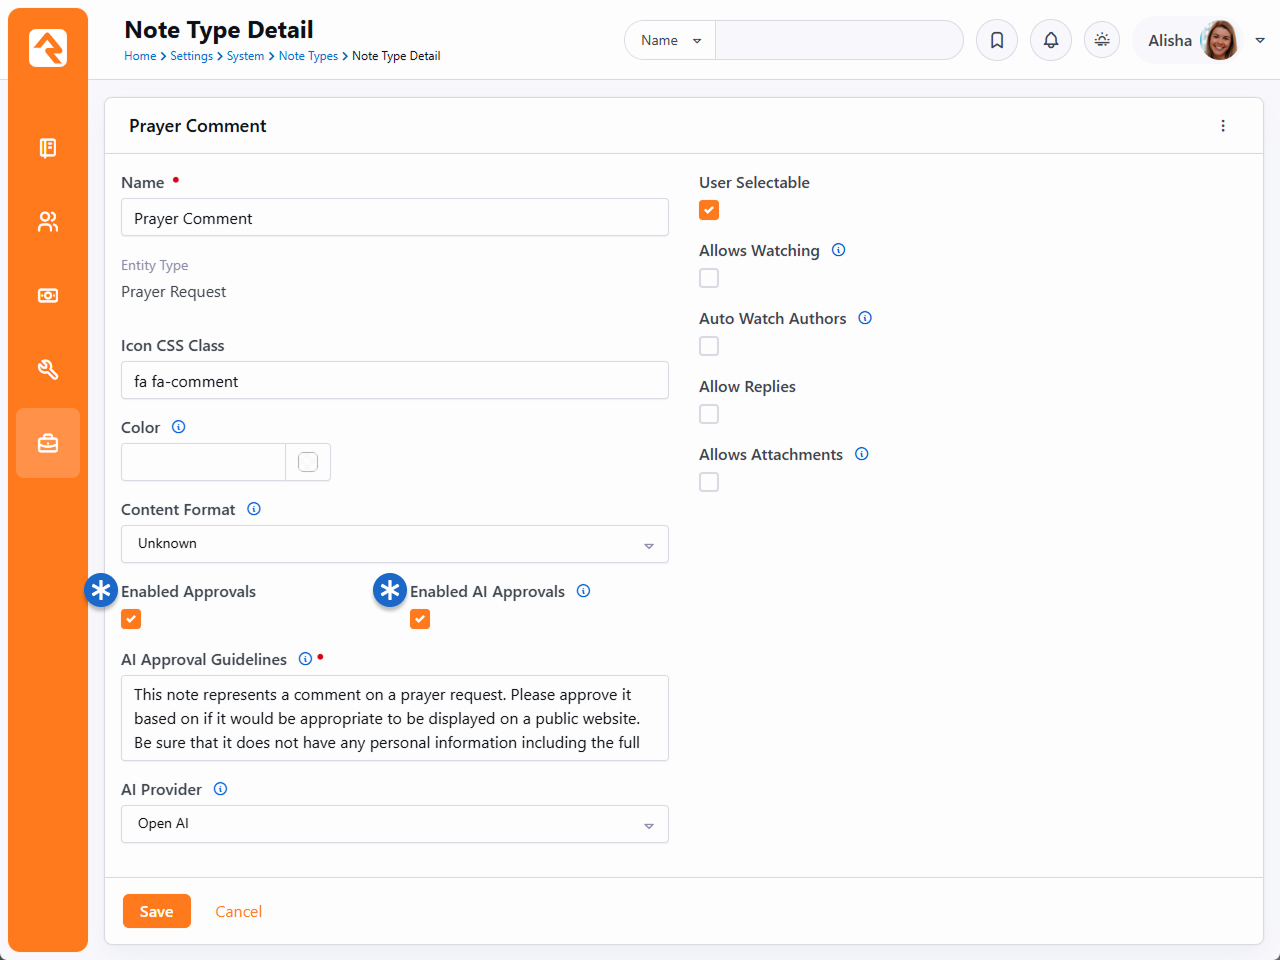Open the People icon in the sidebar
This screenshot has height=960, width=1280.
click(x=48, y=222)
